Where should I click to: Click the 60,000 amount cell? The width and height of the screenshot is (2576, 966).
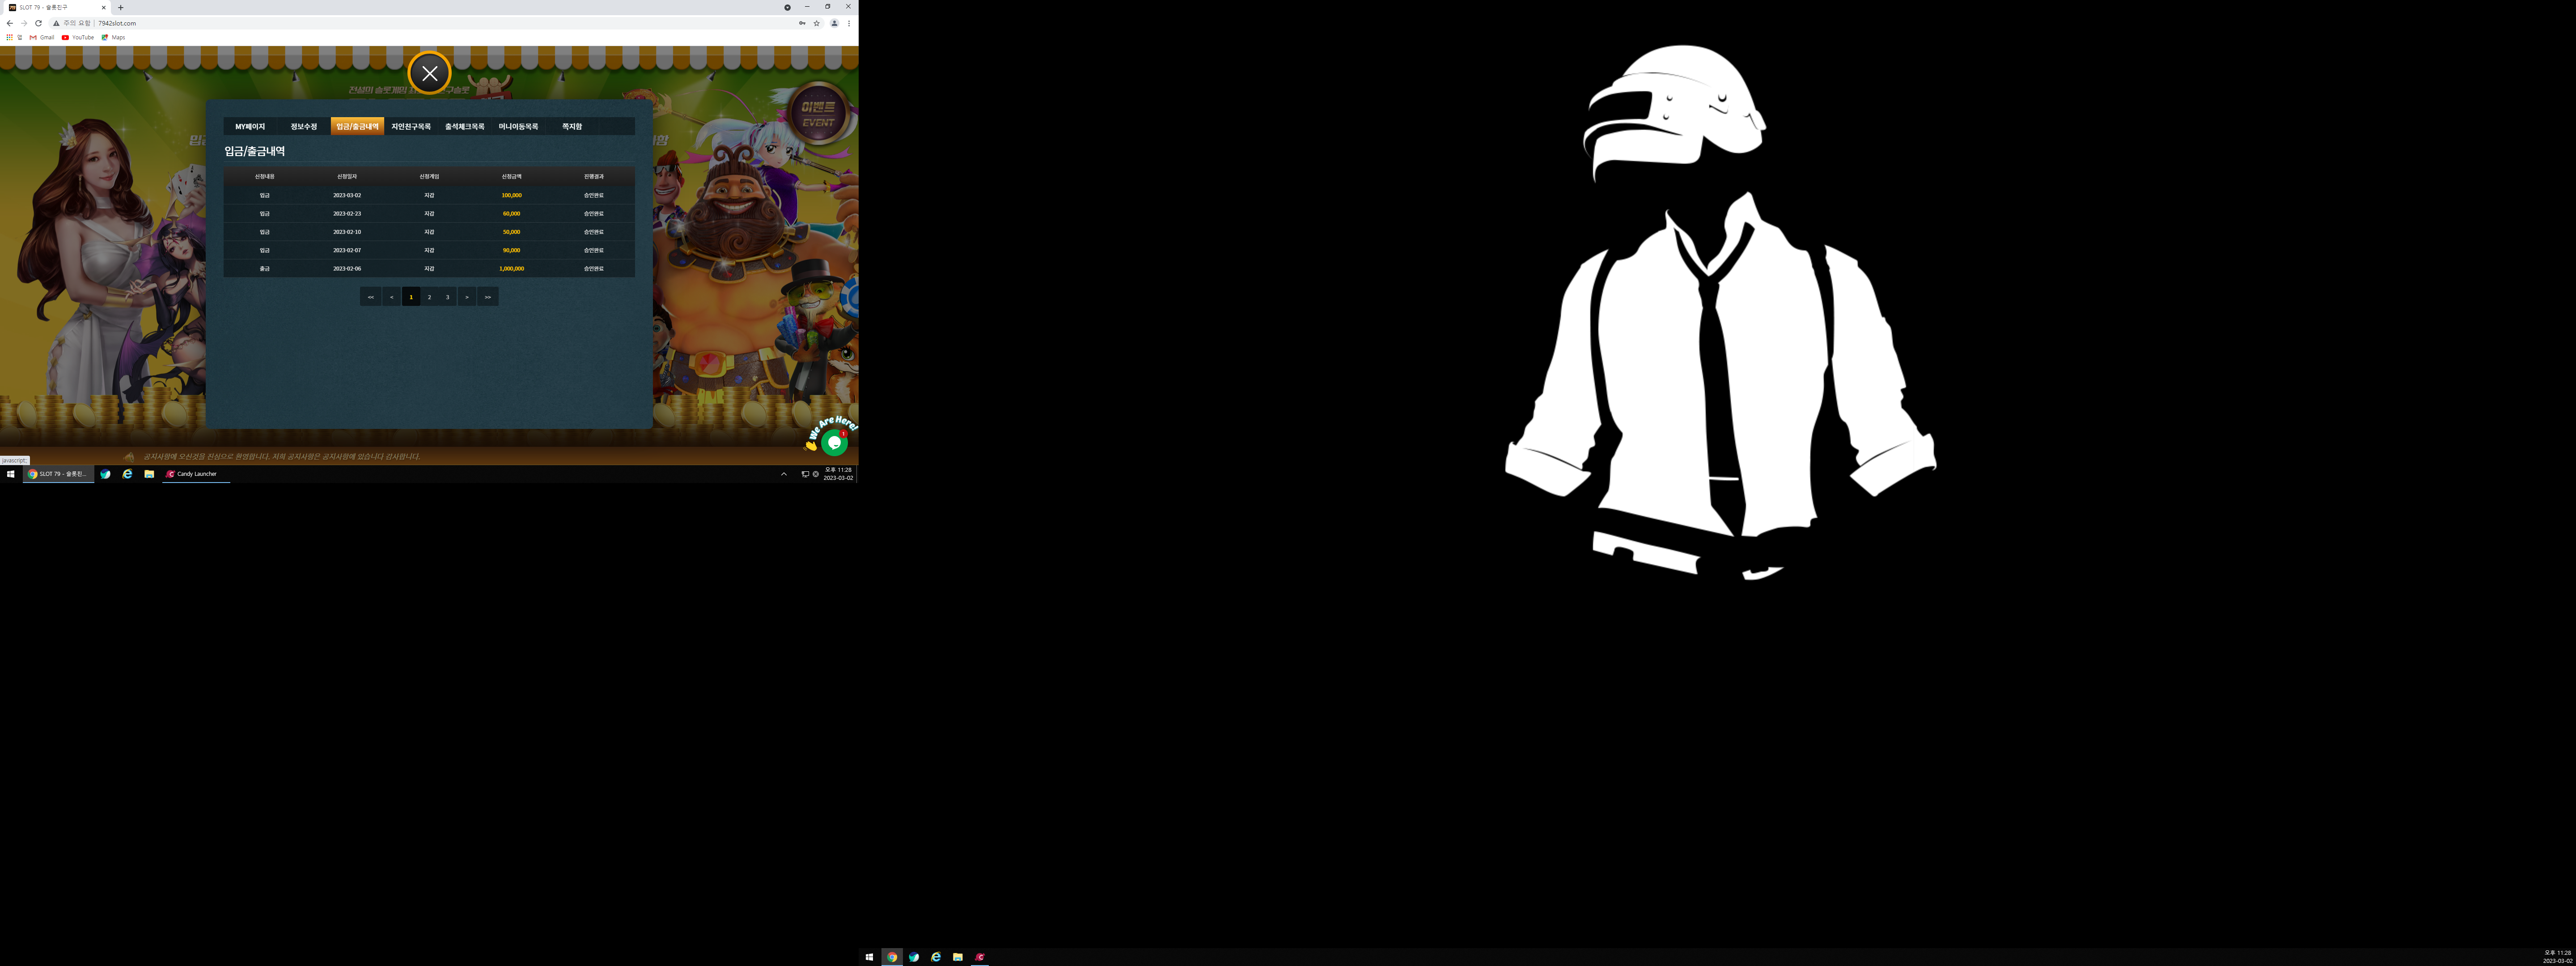(511, 214)
